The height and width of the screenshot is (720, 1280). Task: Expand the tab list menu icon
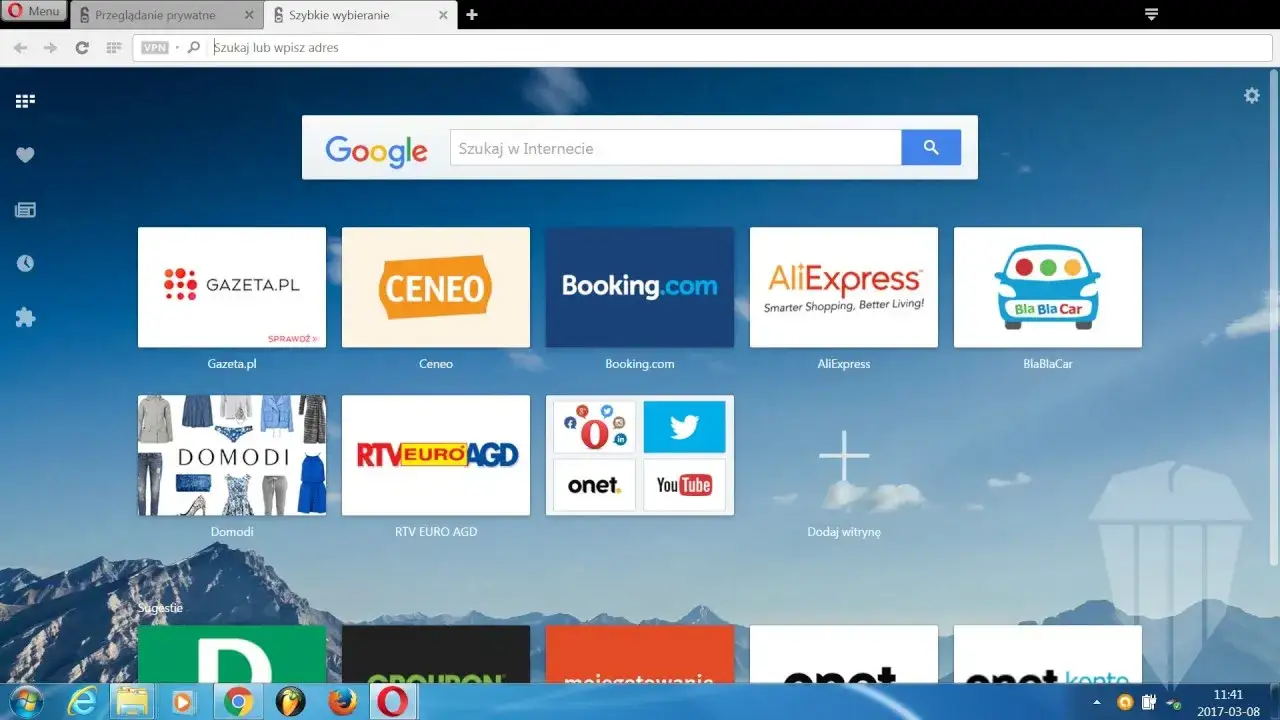click(1151, 14)
